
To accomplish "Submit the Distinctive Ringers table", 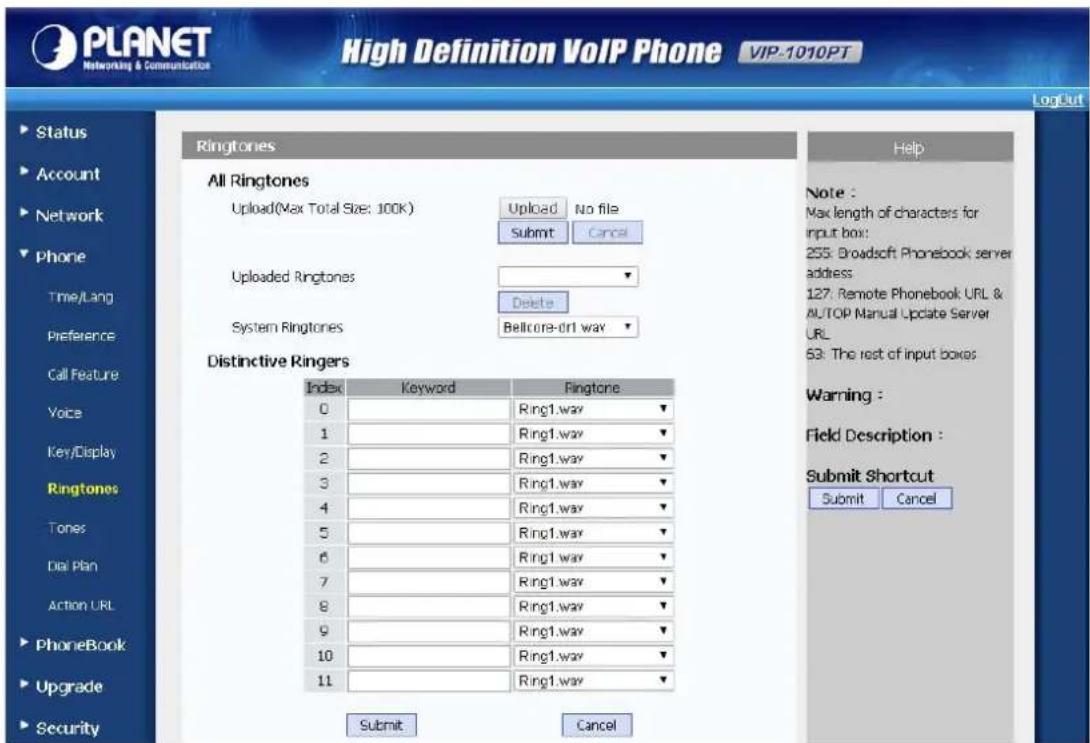I will pyautogui.click(x=381, y=725).
